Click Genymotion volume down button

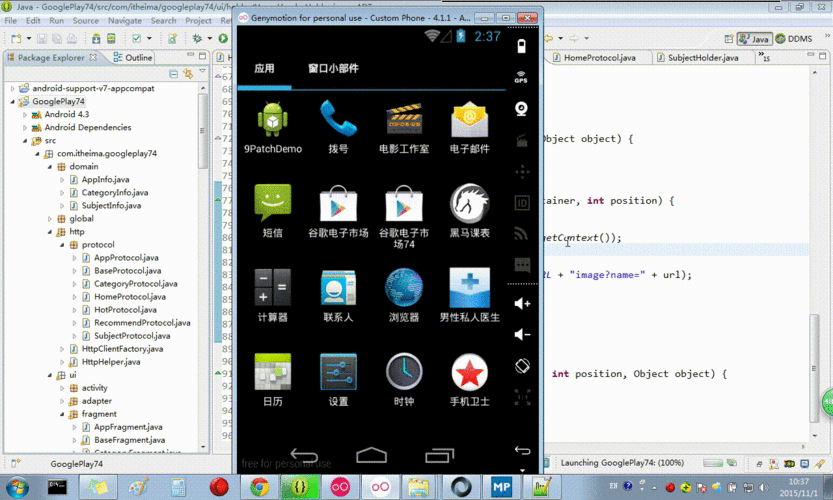click(522, 334)
